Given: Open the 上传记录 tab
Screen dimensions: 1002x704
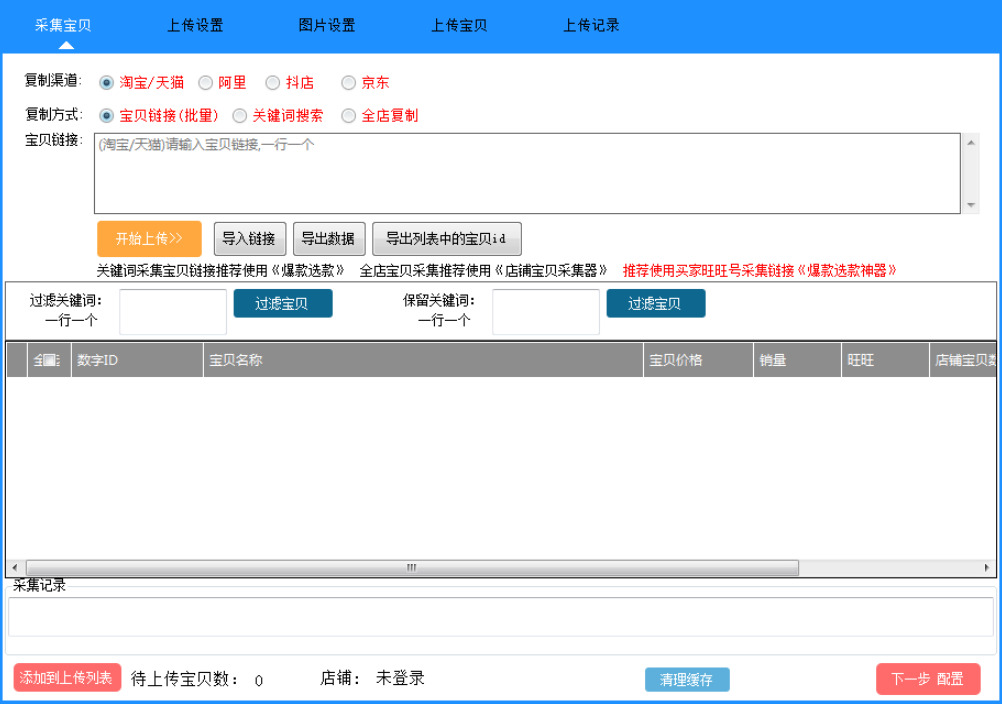Looking at the screenshot, I should pyautogui.click(x=591, y=26).
